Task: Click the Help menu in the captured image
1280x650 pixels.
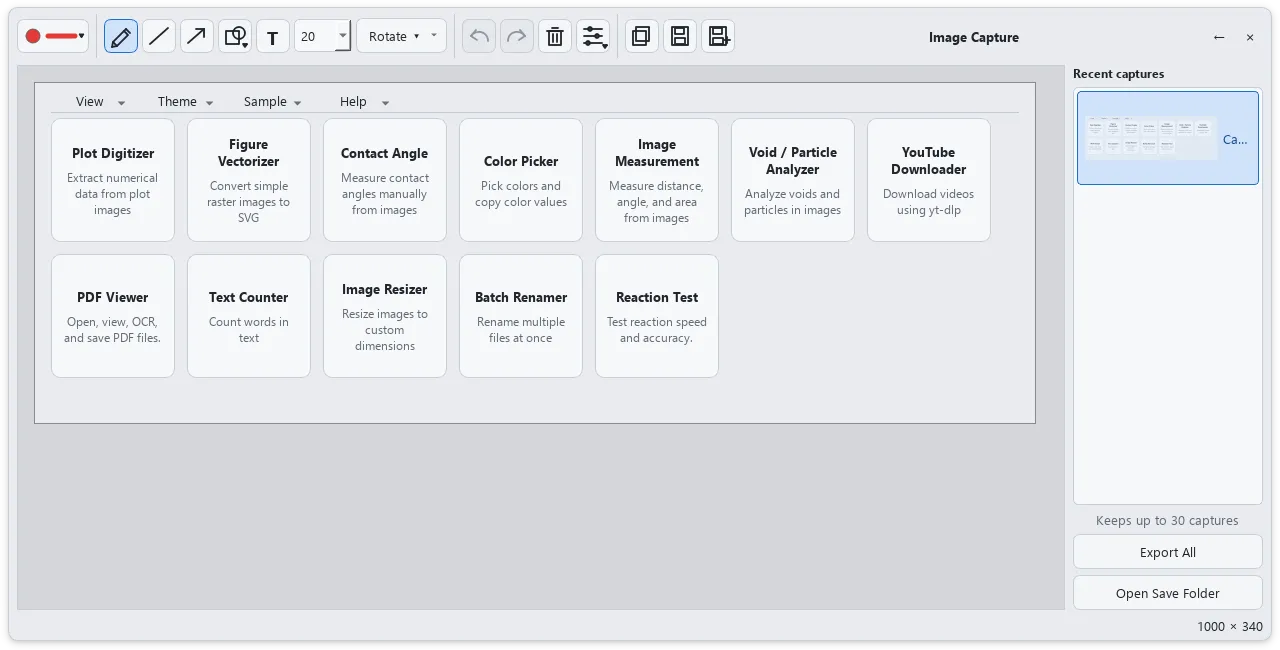Action: [x=364, y=101]
